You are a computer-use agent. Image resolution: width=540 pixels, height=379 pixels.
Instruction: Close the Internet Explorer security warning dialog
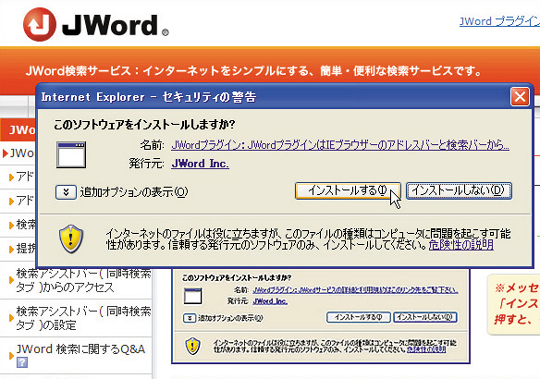pos(520,97)
